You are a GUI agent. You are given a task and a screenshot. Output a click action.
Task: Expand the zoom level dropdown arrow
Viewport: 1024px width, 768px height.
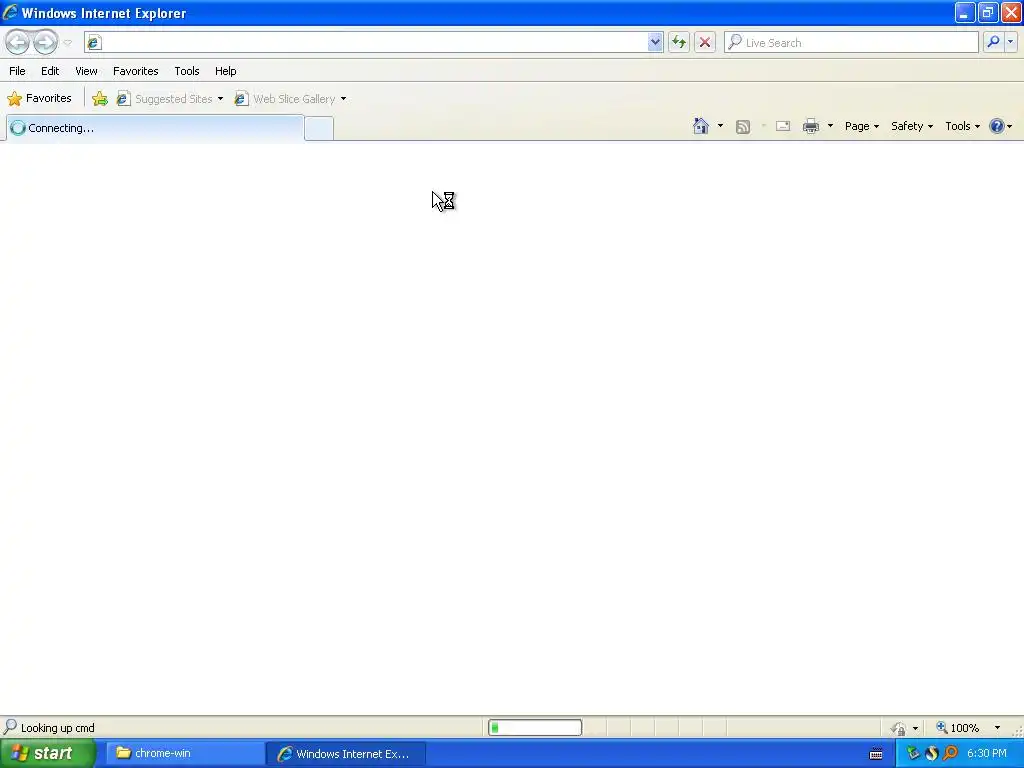[997, 728]
